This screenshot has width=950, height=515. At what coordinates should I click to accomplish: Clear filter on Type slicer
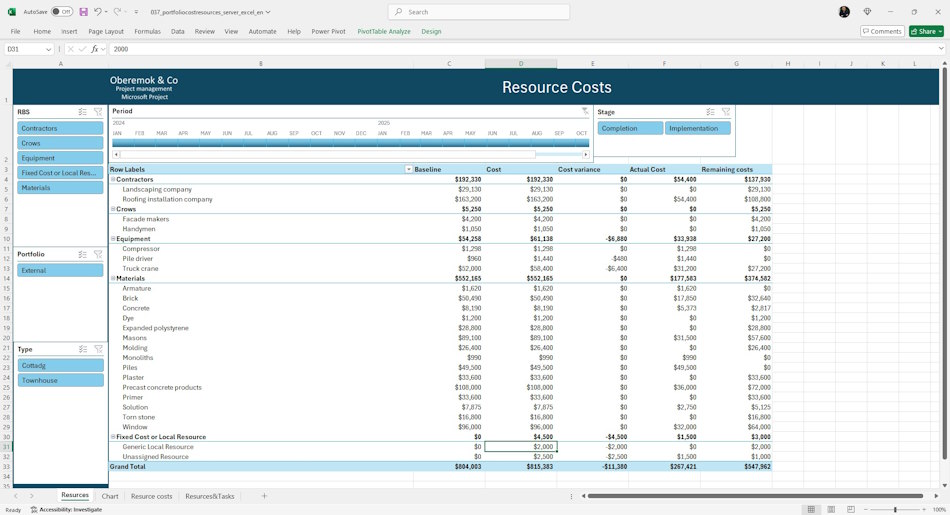(98, 350)
